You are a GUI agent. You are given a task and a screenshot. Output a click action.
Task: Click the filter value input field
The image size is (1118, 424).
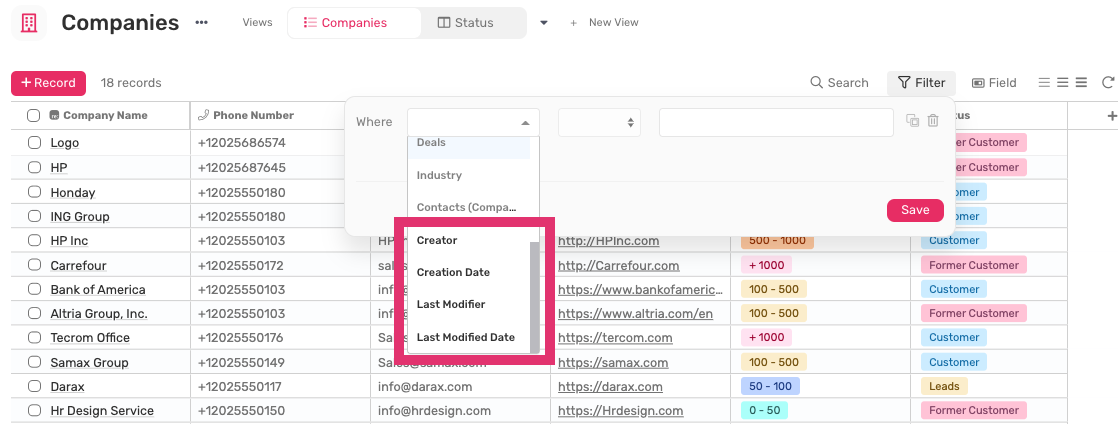(x=776, y=123)
